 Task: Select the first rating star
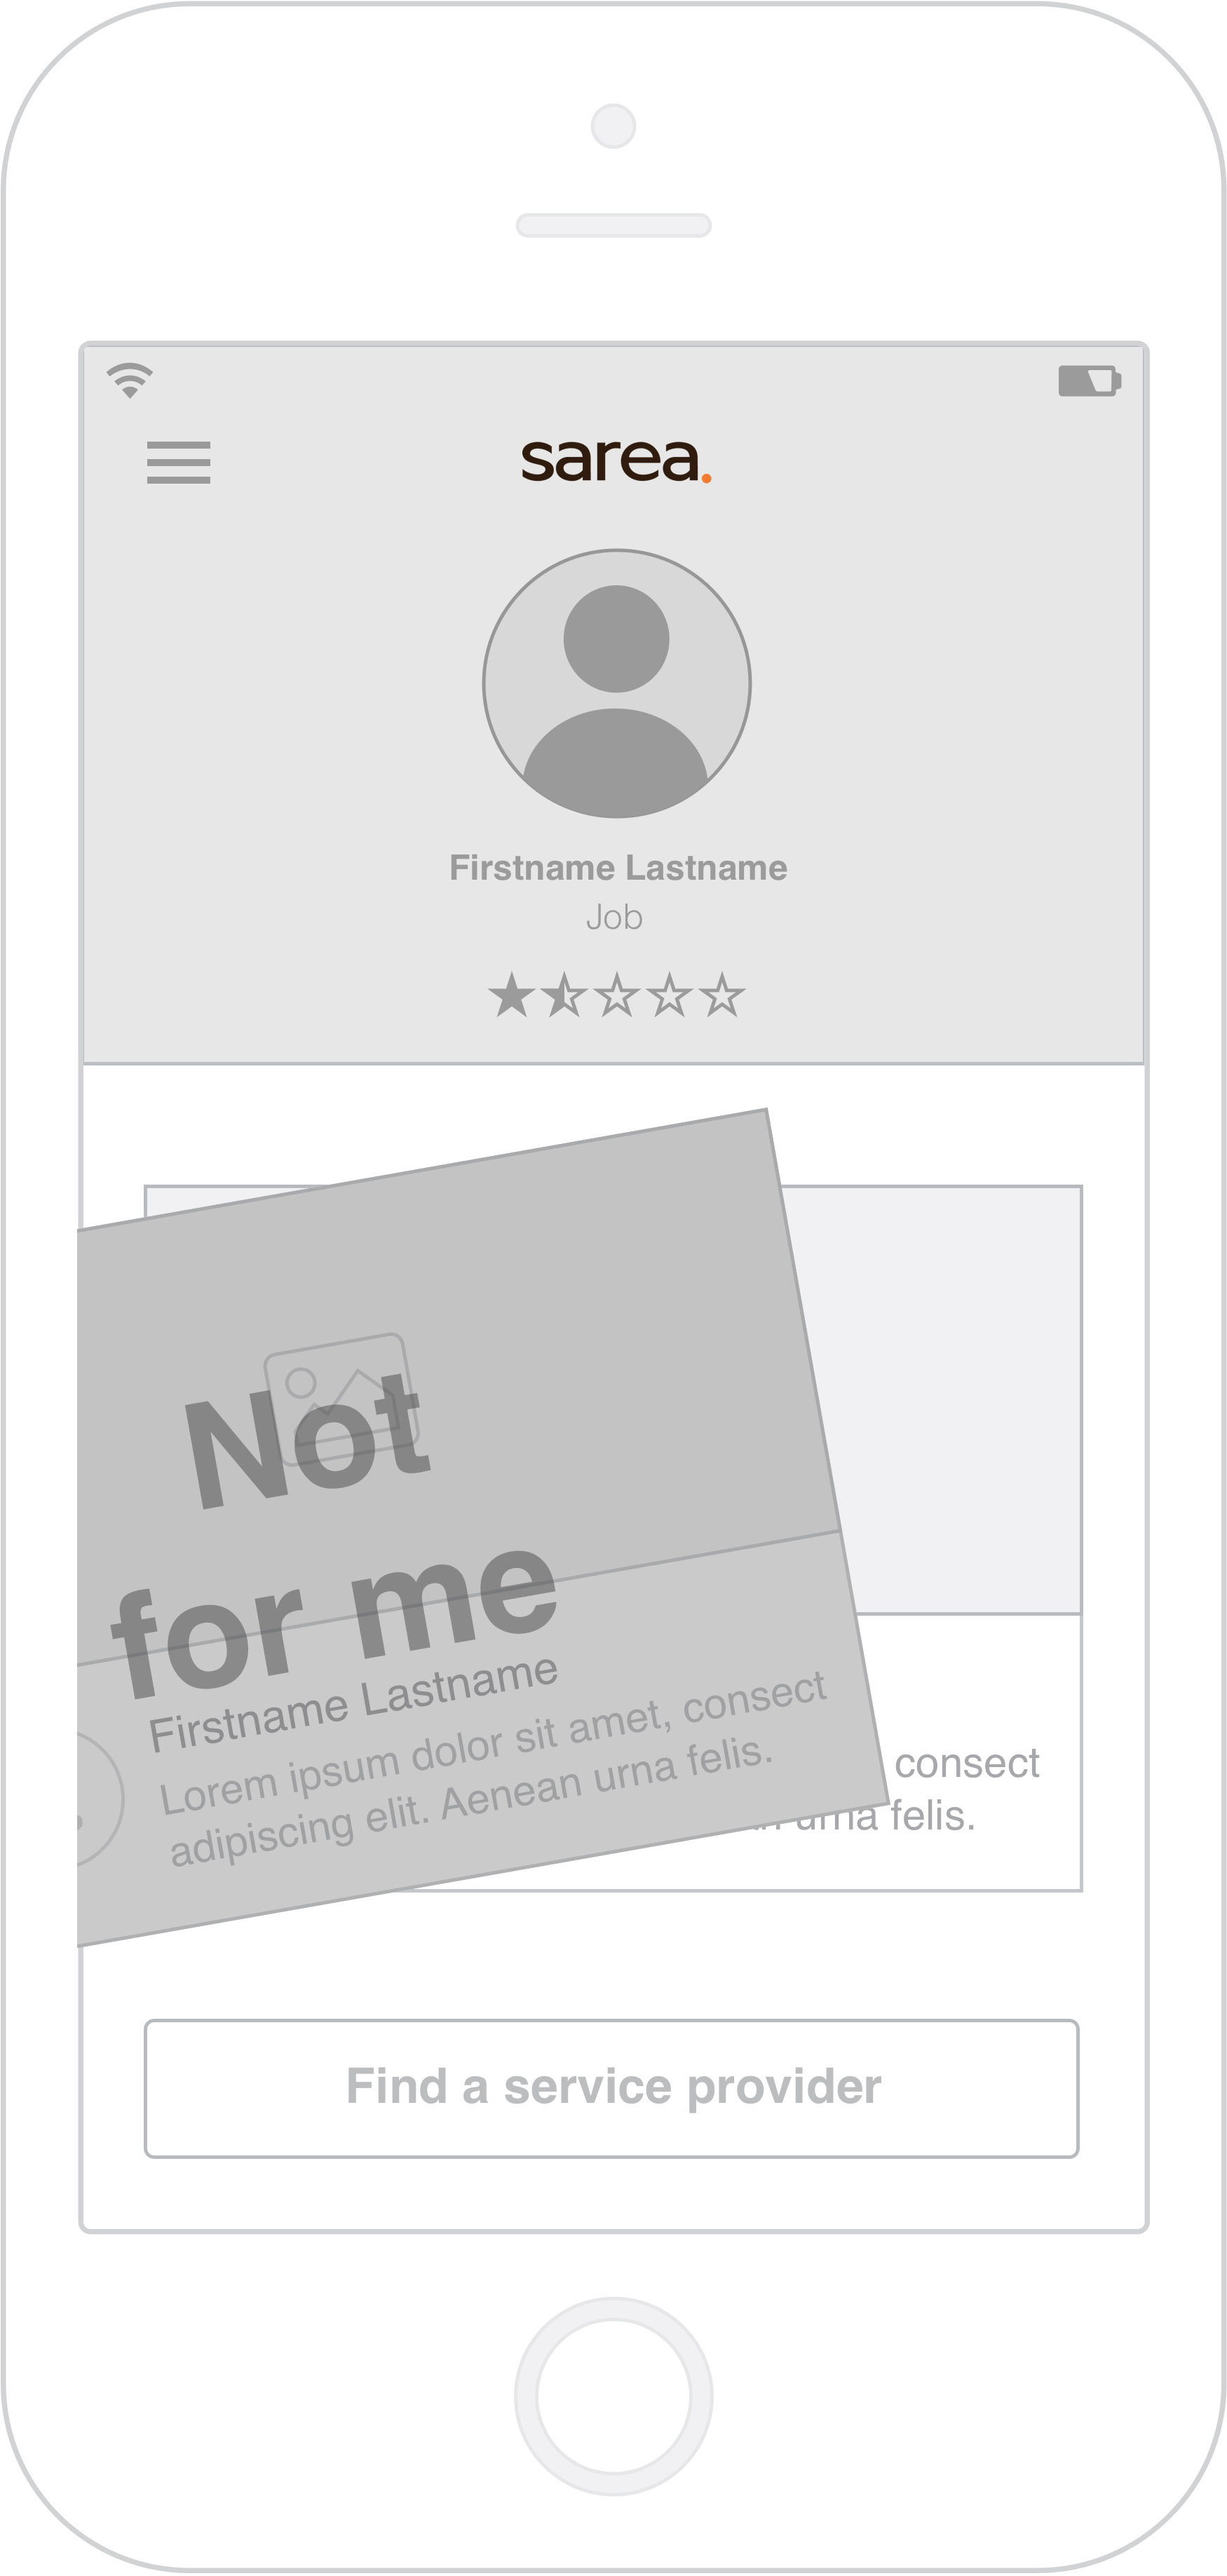[511, 995]
